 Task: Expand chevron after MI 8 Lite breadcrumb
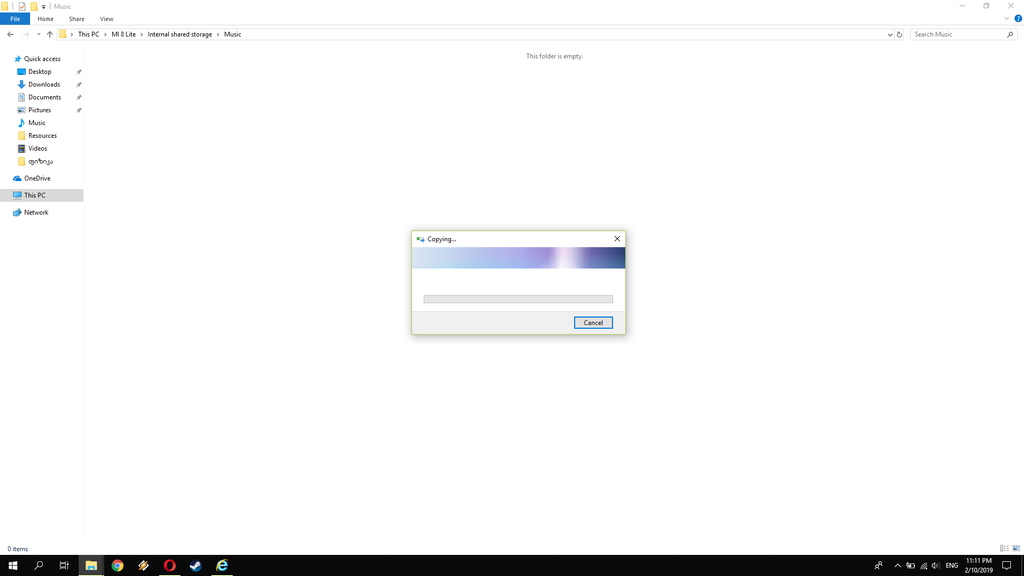(x=141, y=35)
